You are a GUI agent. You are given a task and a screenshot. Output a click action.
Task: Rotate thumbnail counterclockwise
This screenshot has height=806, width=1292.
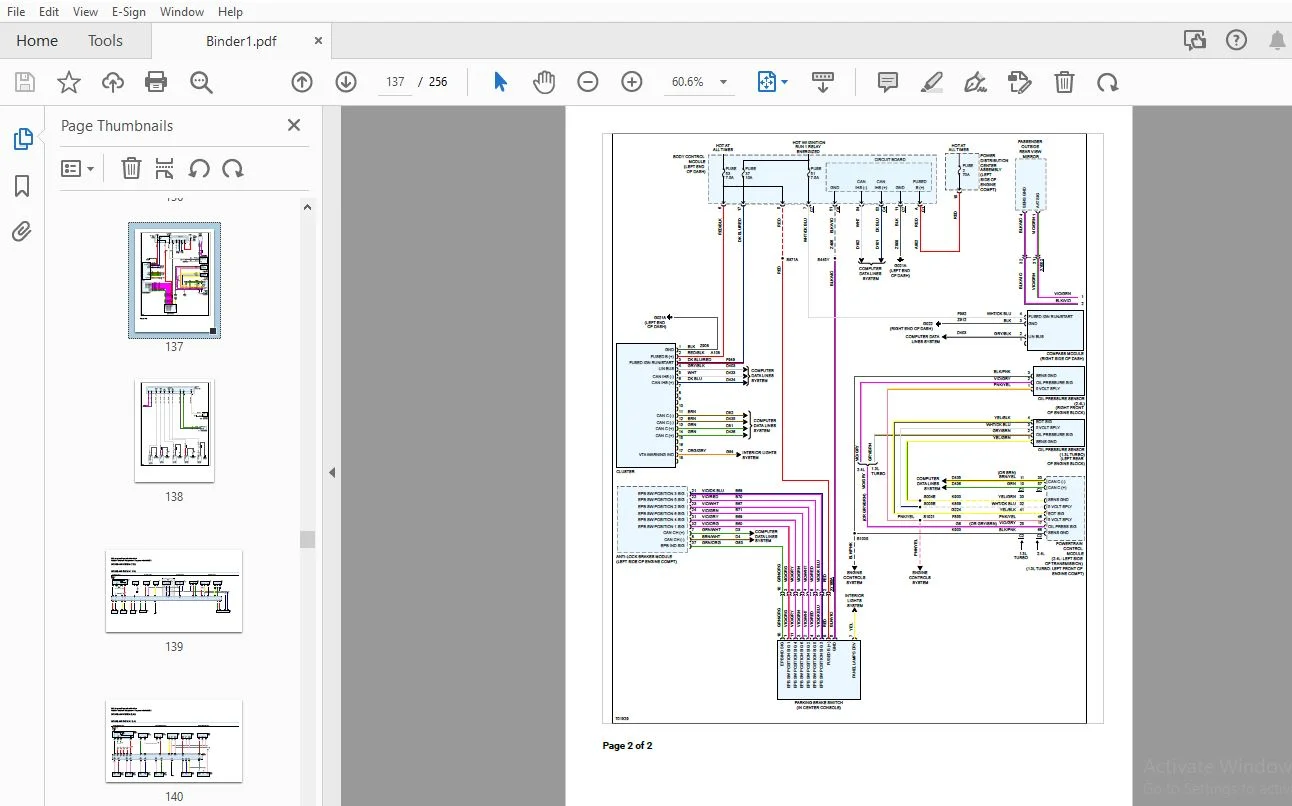click(x=199, y=168)
